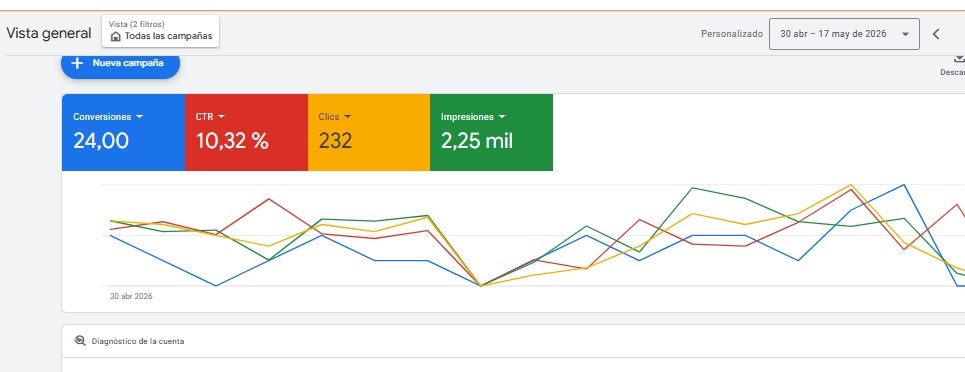Image resolution: width=965 pixels, height=372 pixels.
Task: Select the blue 24,00 conversions value
Action: click(x=101, y=141)
